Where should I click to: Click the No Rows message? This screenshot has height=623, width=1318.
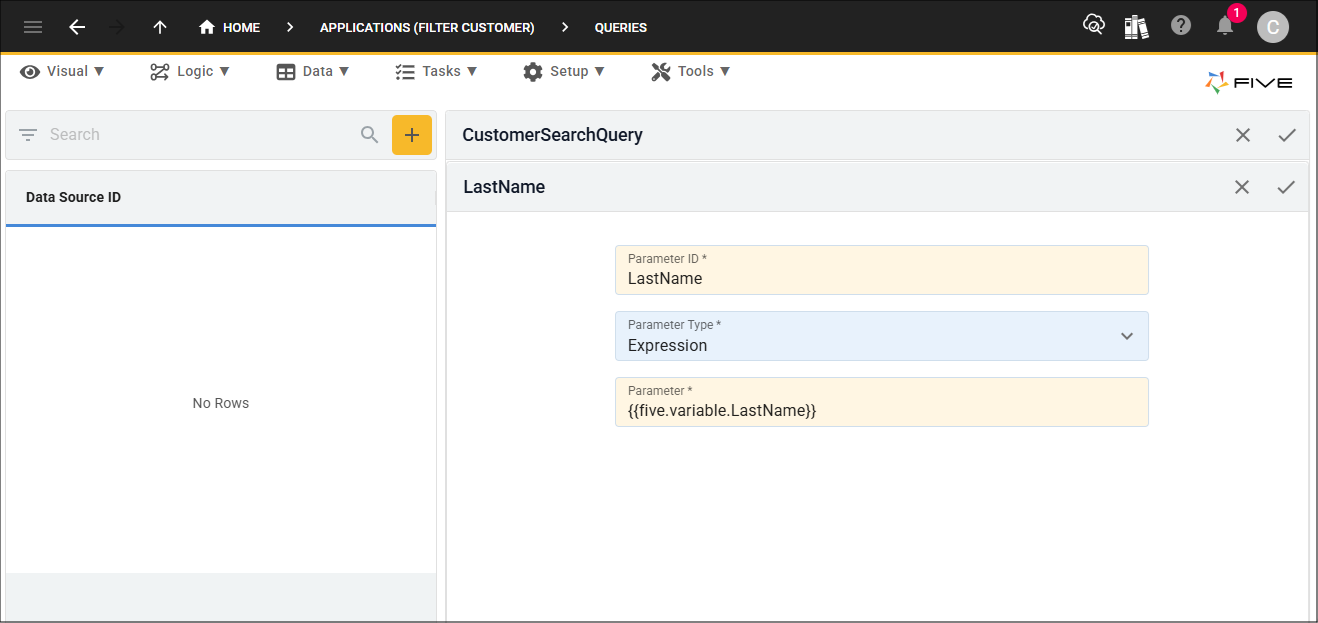click(x=221, y=403)
